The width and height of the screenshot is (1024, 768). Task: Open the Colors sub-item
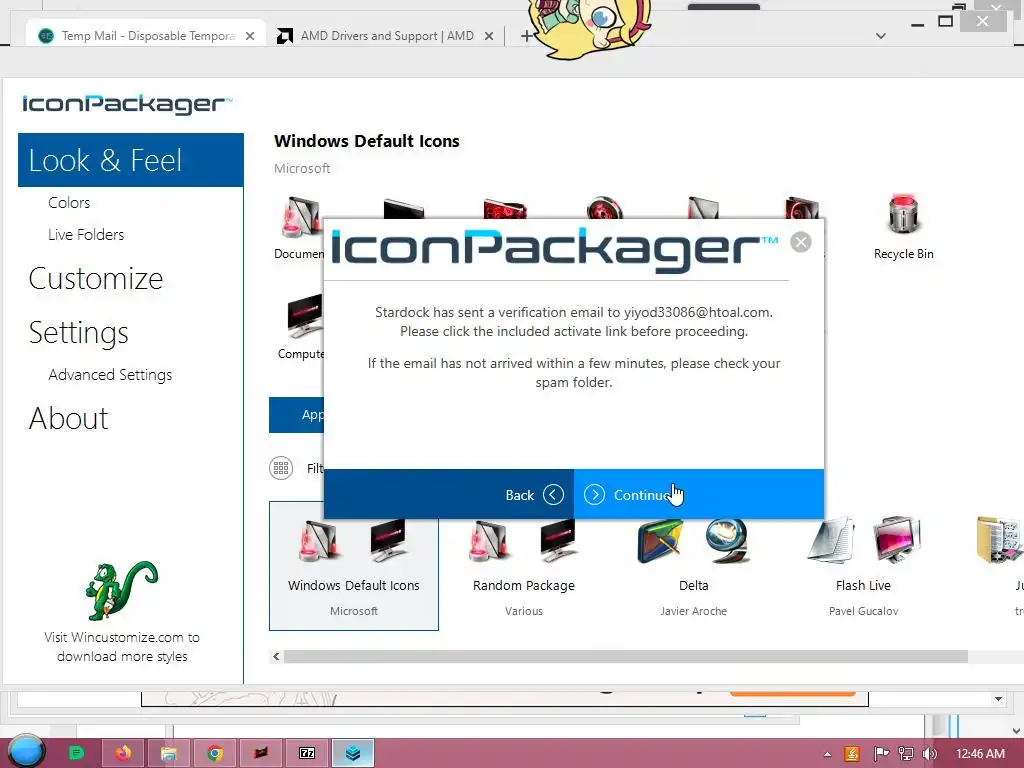69,202
